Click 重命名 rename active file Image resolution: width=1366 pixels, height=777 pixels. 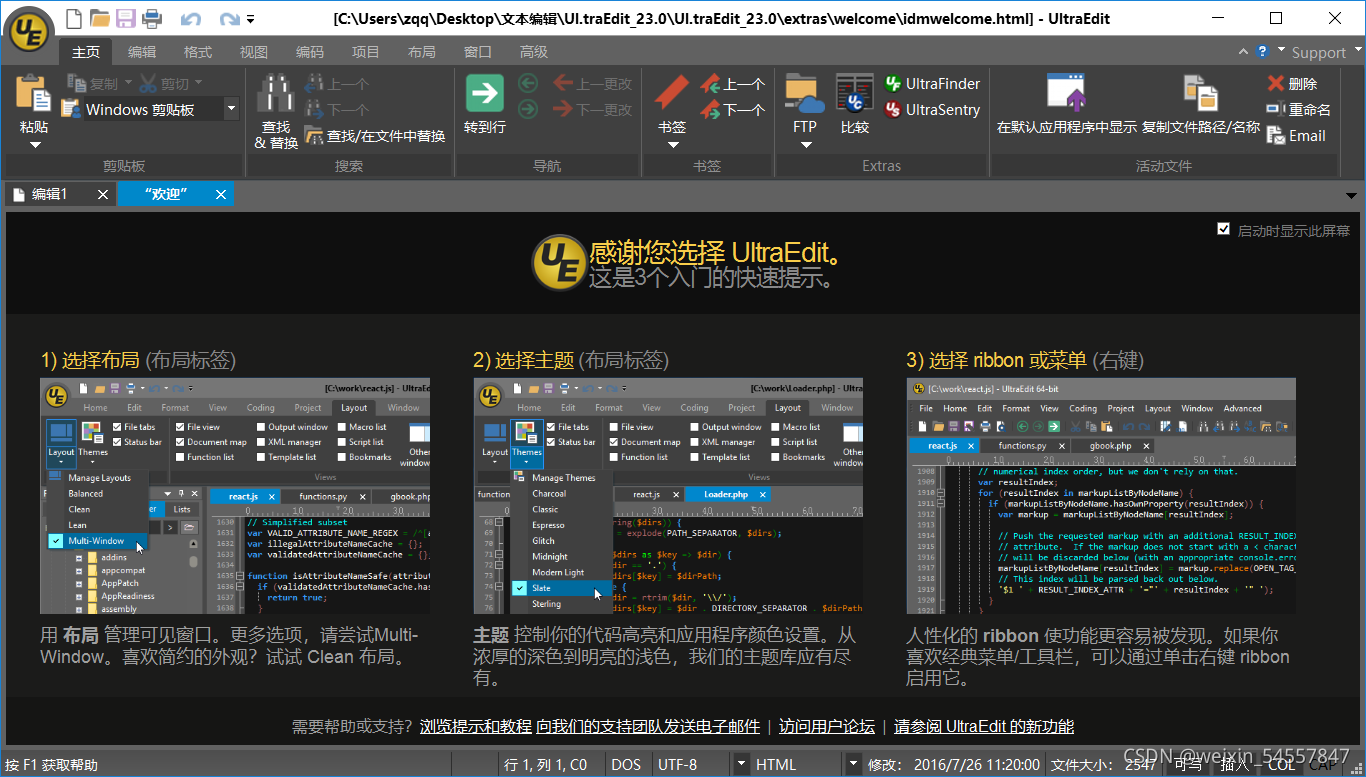click(x=1298, y=110)
